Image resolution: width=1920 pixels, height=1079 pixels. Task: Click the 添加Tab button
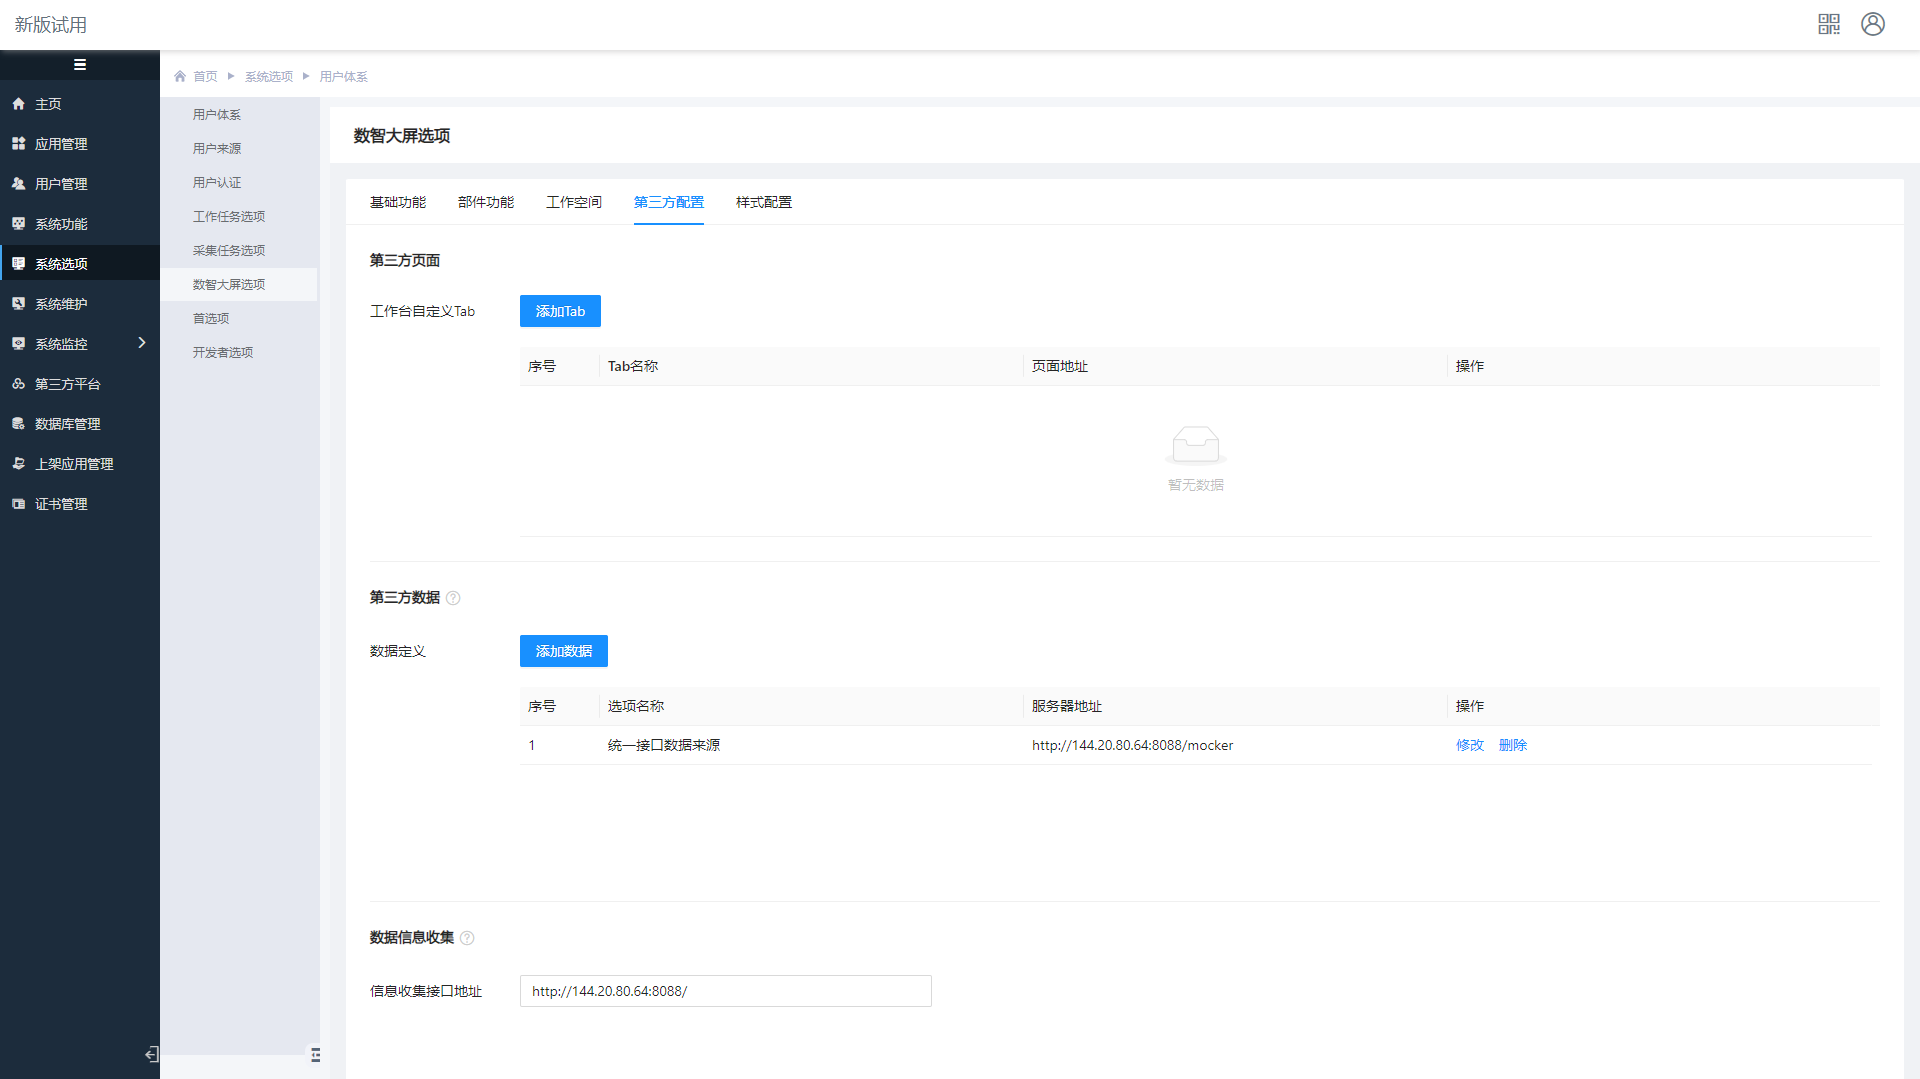(x=560, y=311)
